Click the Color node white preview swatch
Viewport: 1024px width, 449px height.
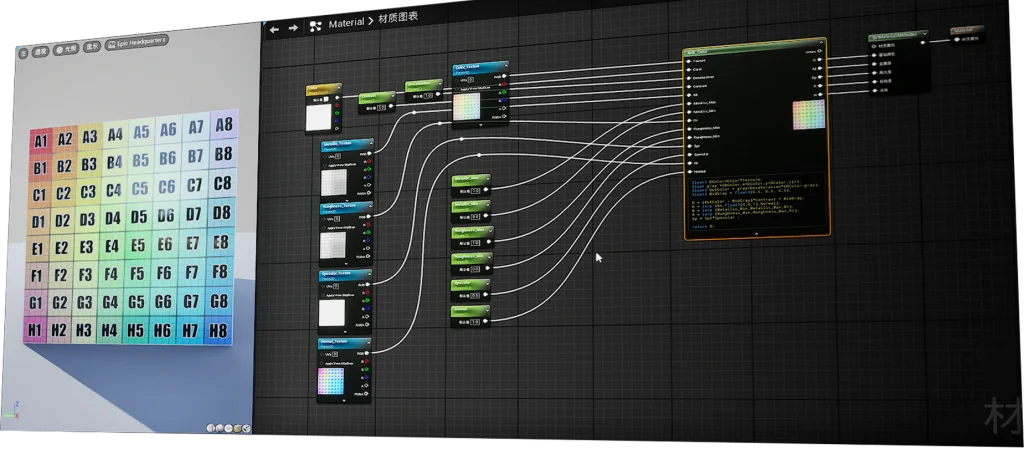tap(319, 117)
